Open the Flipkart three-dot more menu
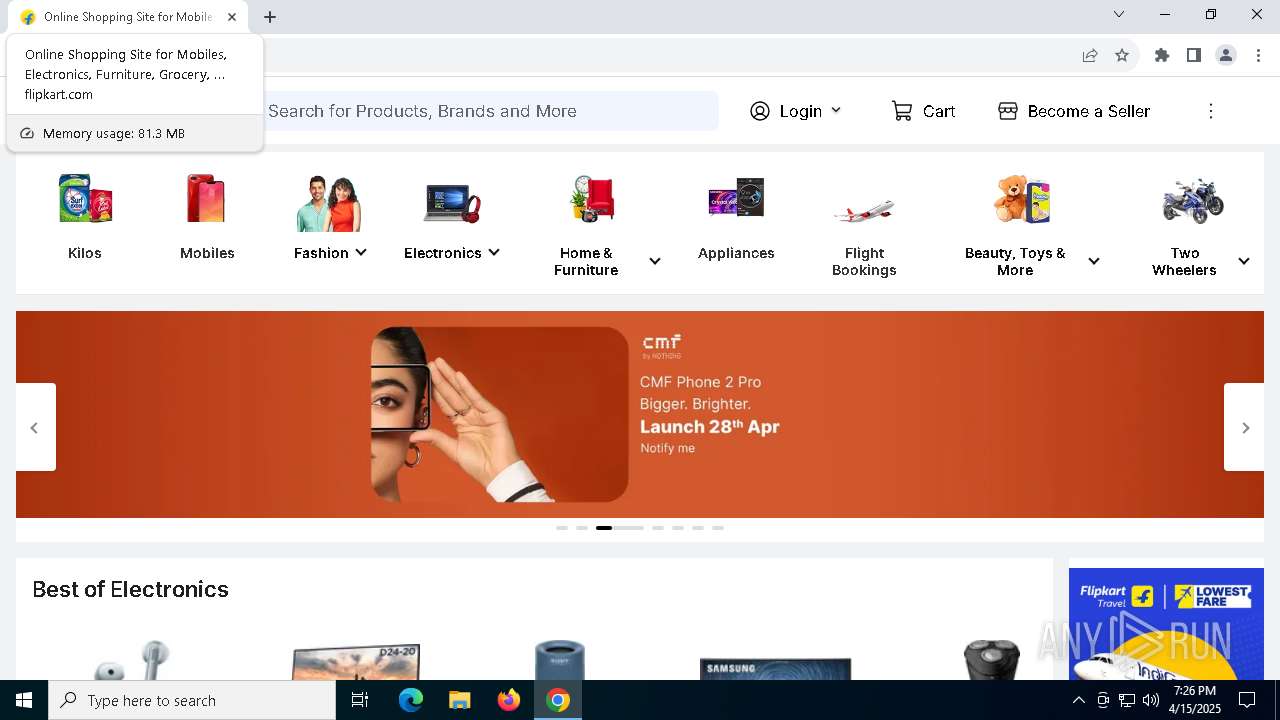 point(1211,111)
